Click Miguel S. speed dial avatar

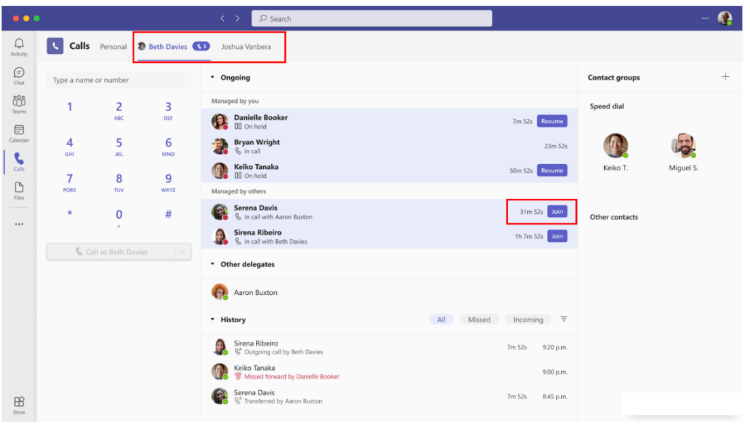pyautogui.click(x=683, y=145)
